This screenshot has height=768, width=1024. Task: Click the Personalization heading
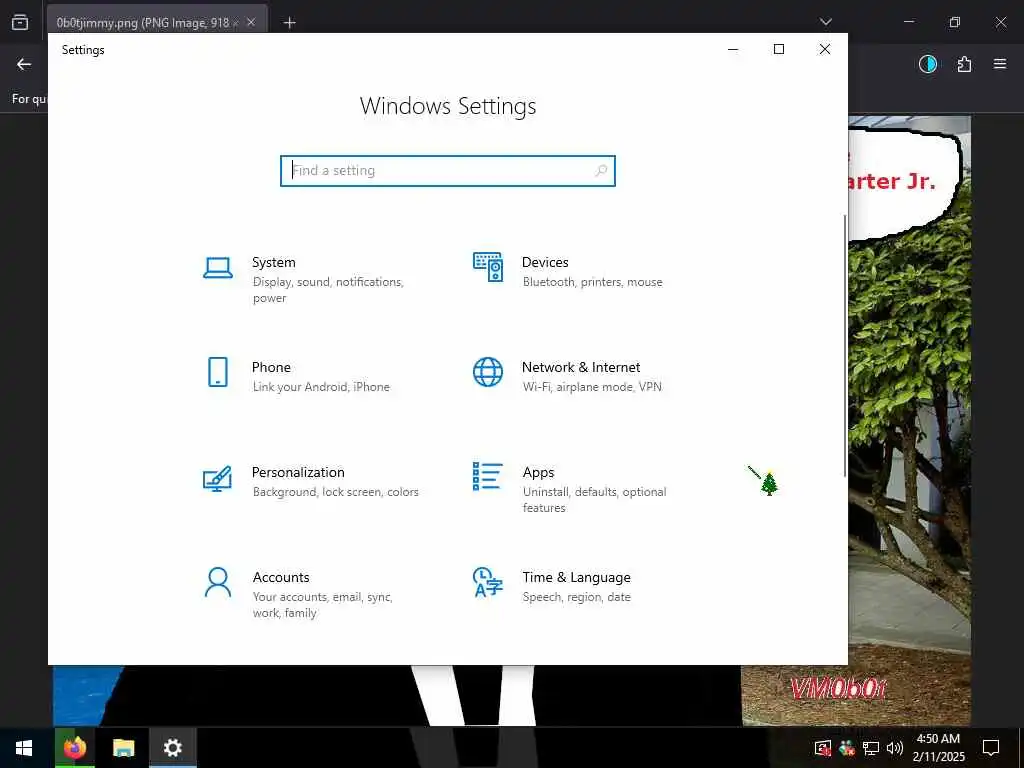(298, 472)
